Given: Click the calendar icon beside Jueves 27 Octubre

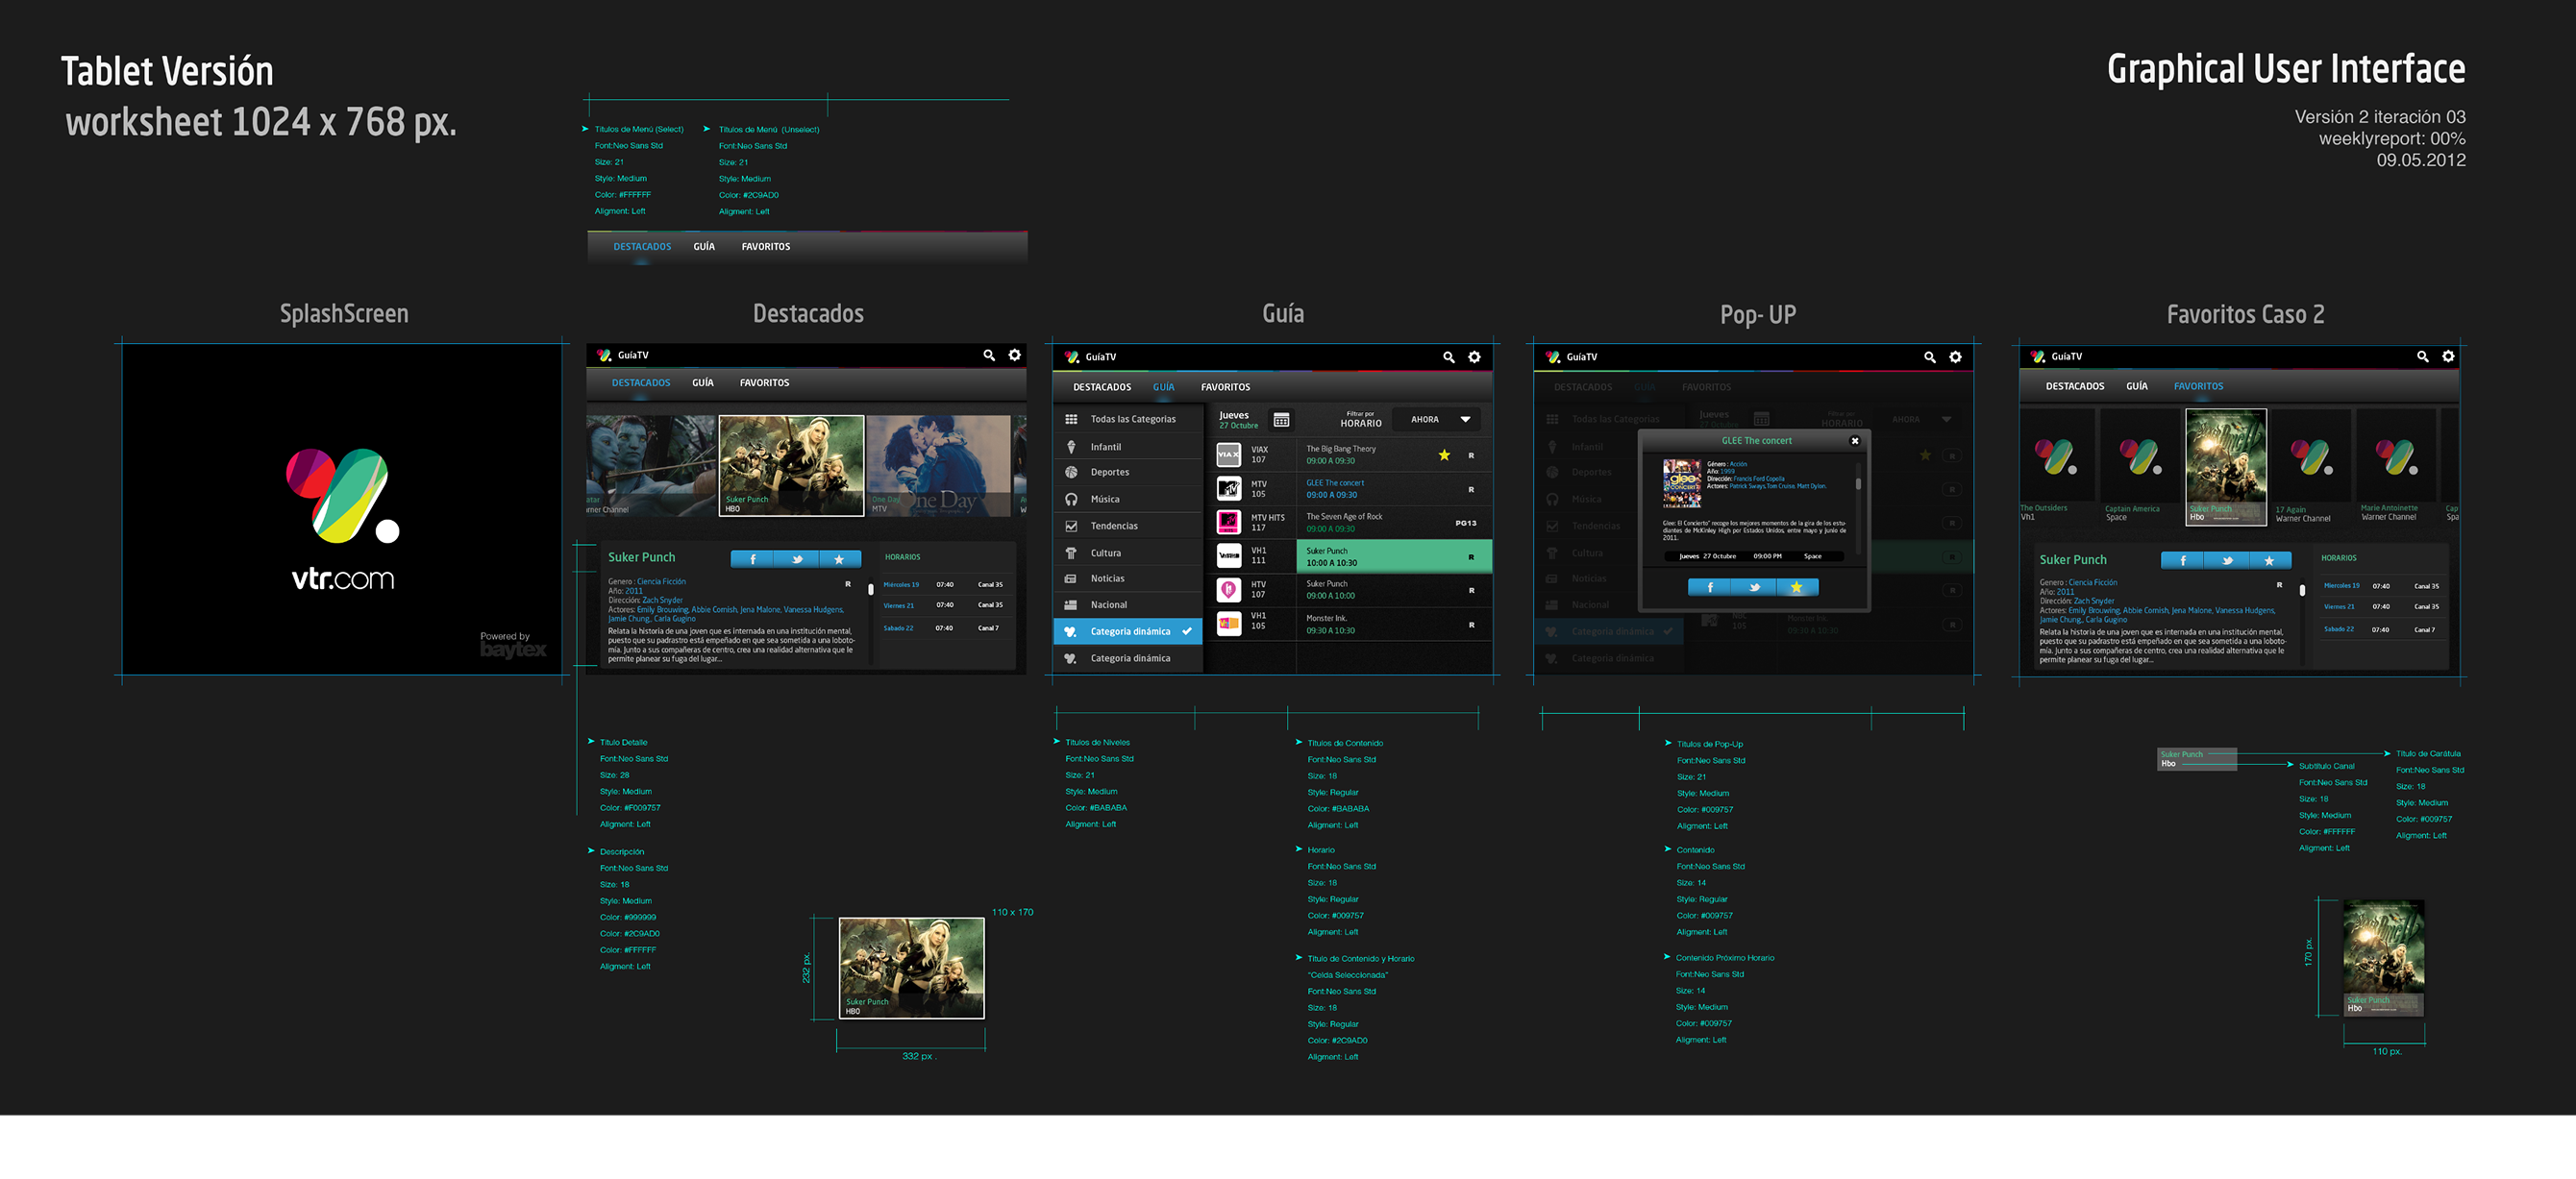Looking at the screenshot, I should pyautogui.click(x=1281, y=420).
